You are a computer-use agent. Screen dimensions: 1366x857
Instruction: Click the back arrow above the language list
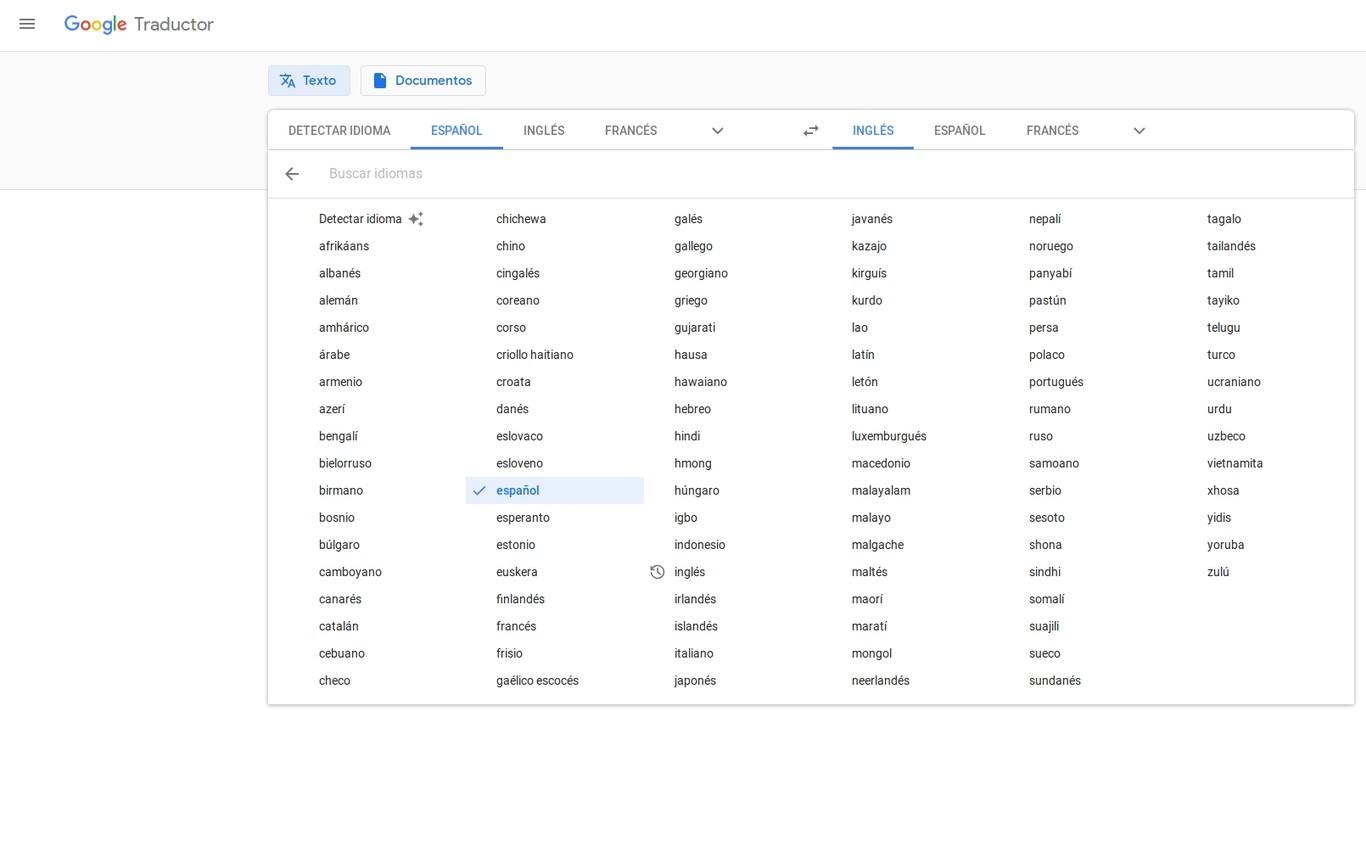coord(291,173)
